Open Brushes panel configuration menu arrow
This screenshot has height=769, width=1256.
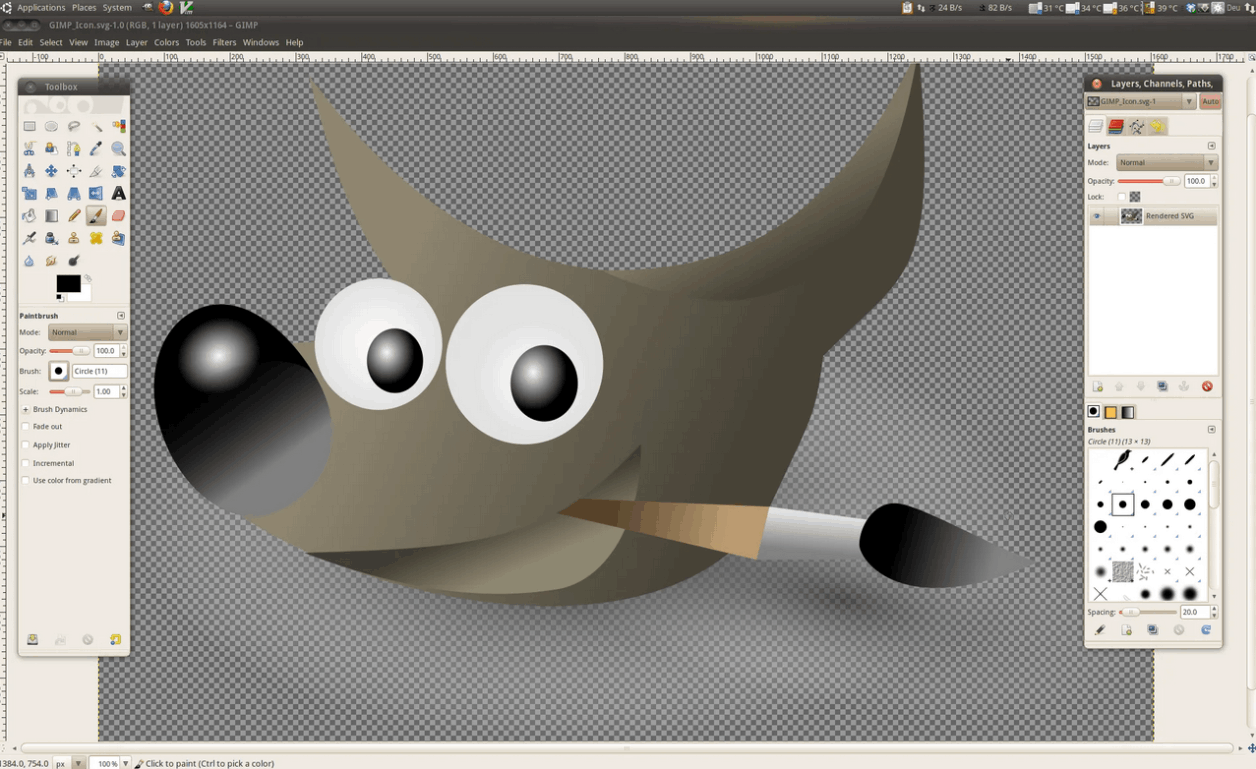click(x=1211, y=430)
